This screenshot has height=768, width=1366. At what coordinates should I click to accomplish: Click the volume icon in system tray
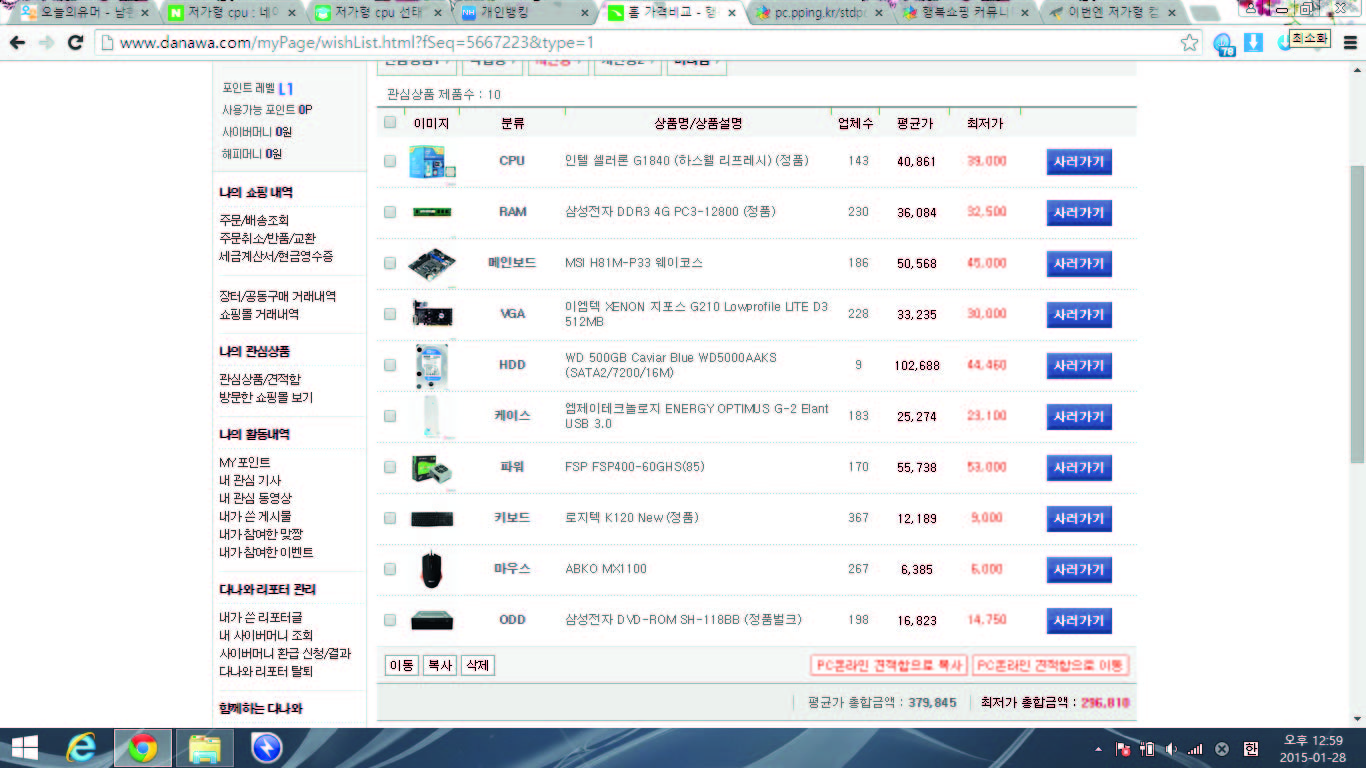[x=1171, y=749]
